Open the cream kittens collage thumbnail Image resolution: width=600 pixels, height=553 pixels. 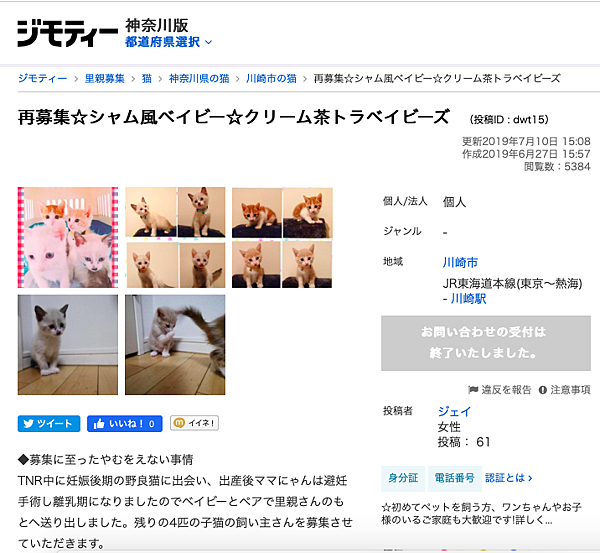click(175, 237)
